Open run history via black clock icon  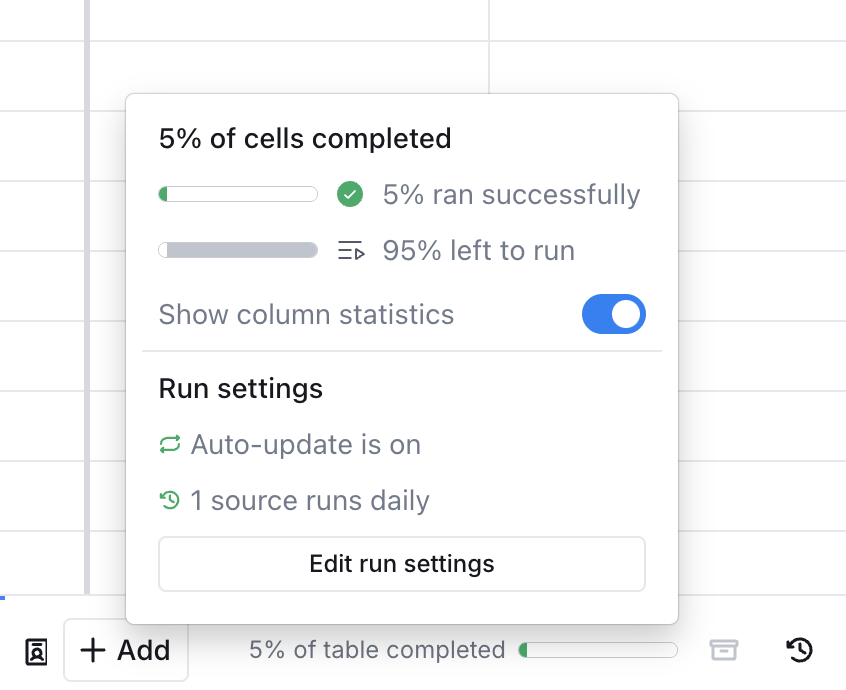pos(799,650)
